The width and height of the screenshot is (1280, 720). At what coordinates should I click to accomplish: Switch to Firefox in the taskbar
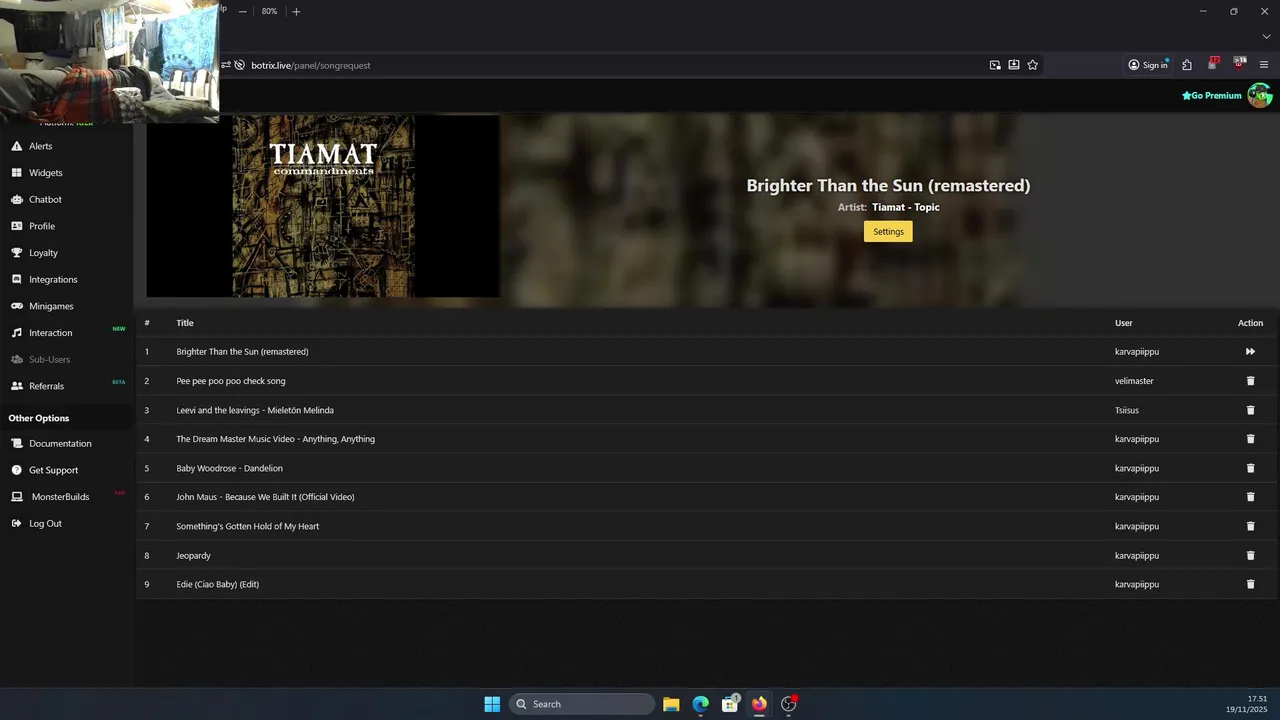pos(759,704)
